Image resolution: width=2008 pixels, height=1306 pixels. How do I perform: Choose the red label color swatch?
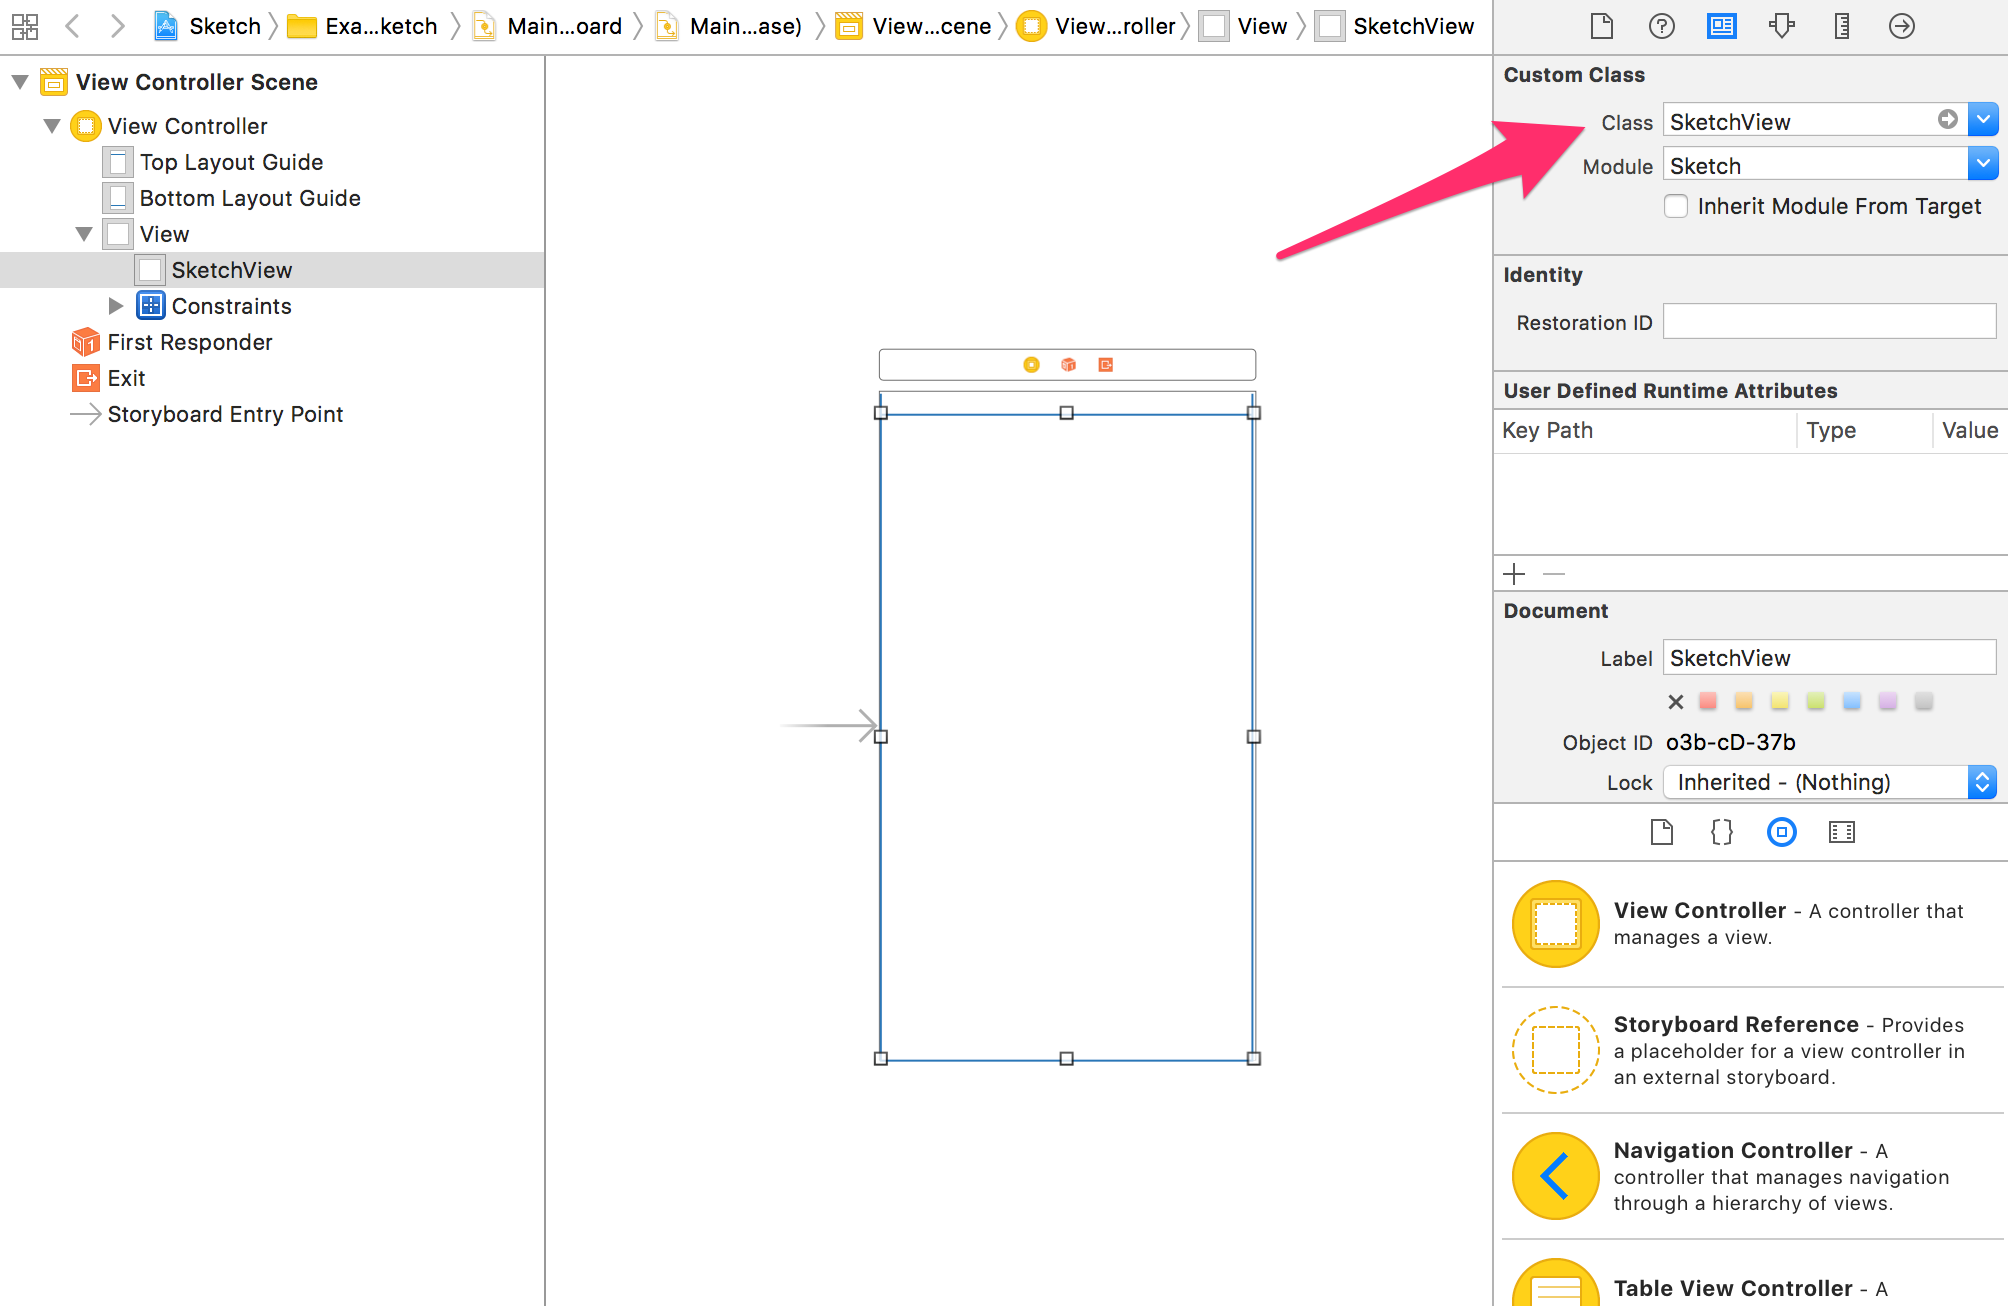point(1708,701)
